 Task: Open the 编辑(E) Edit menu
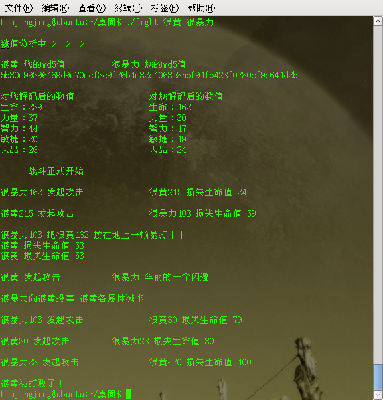55,8
